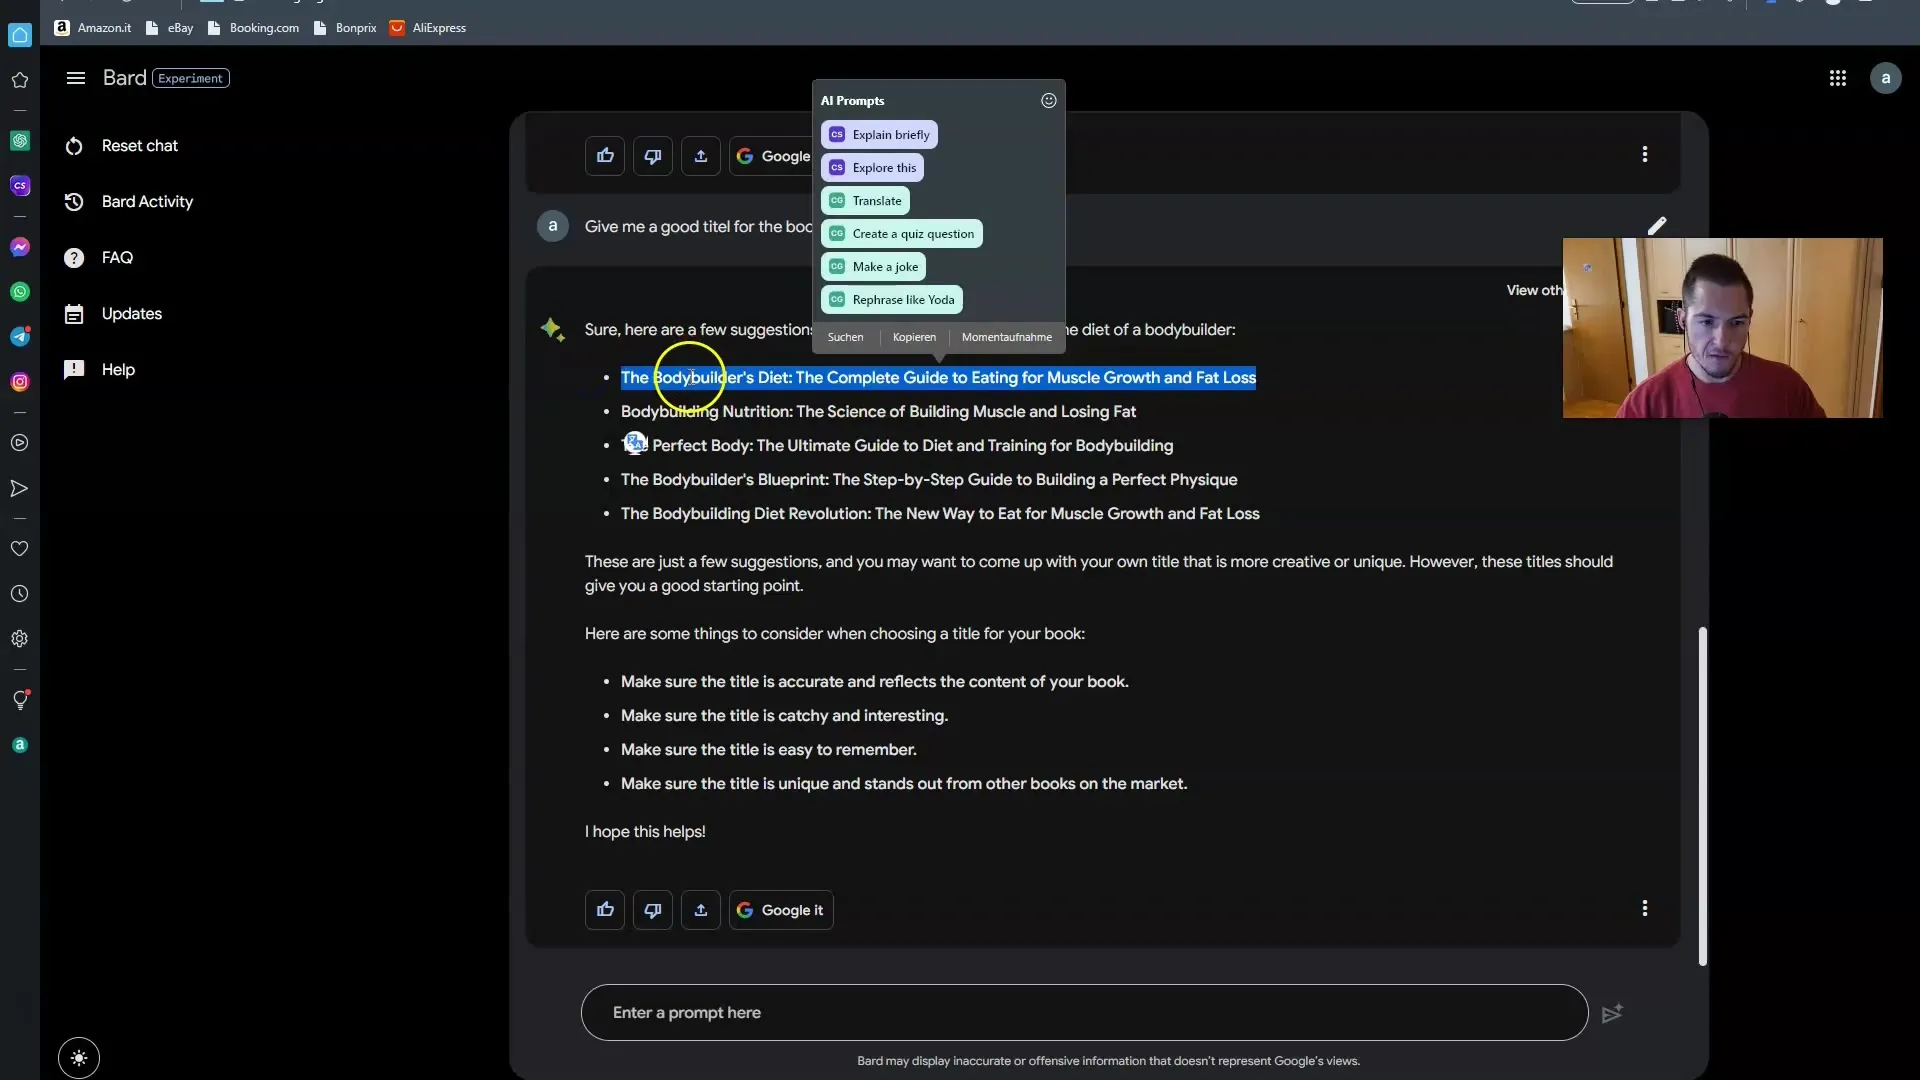
Task: Select the Rephrase like Yoda option
Action: tap(902, 299)
